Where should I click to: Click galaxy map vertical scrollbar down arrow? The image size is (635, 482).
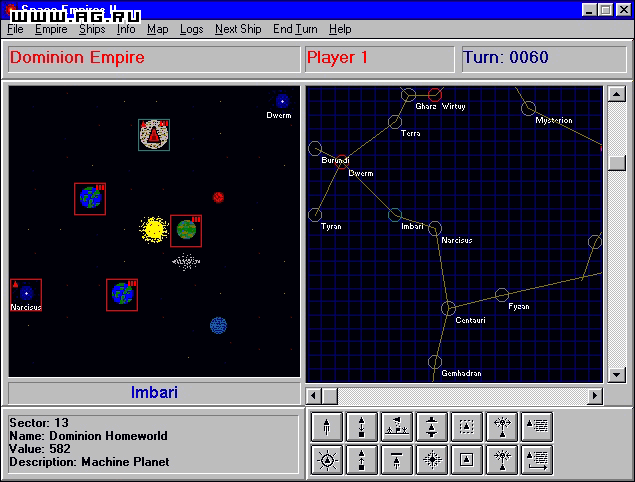(616, 375)
